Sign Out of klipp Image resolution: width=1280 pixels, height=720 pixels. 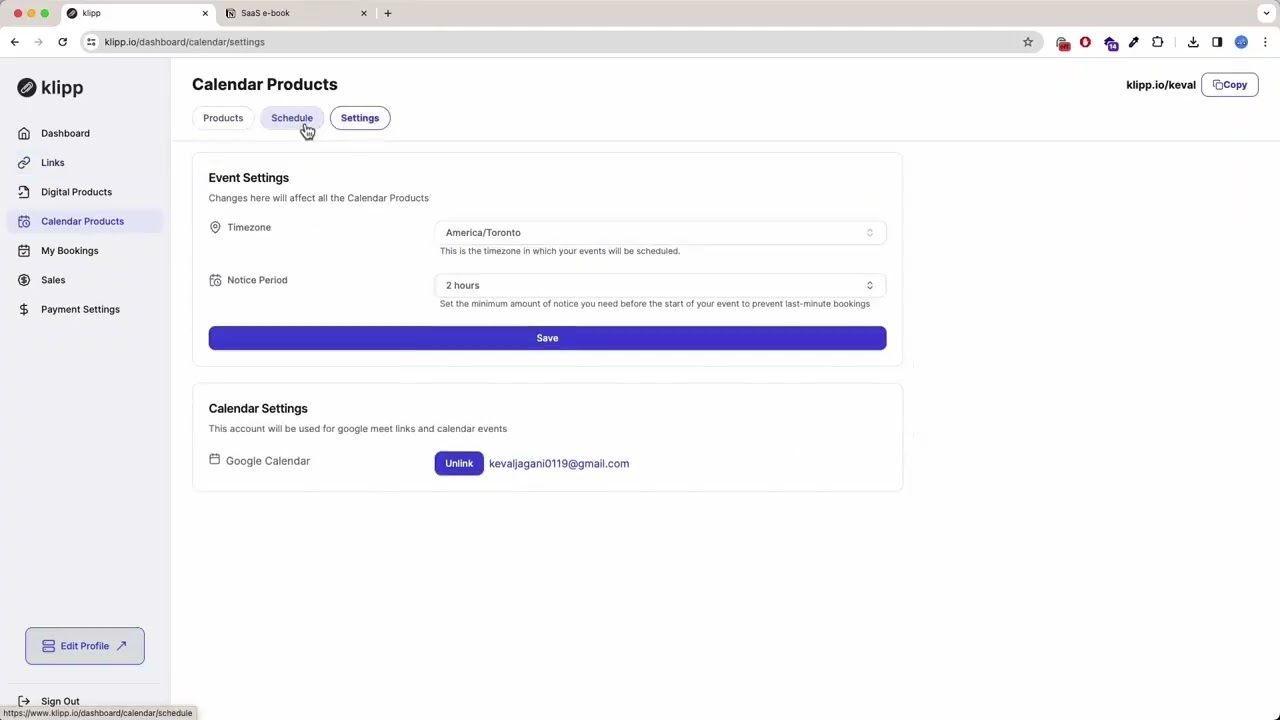pyautogui.click(x=60, y=701)
